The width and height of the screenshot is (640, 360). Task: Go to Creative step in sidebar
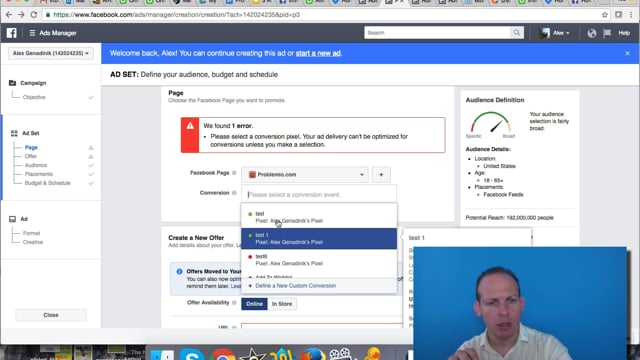click(x=33, y=242)
